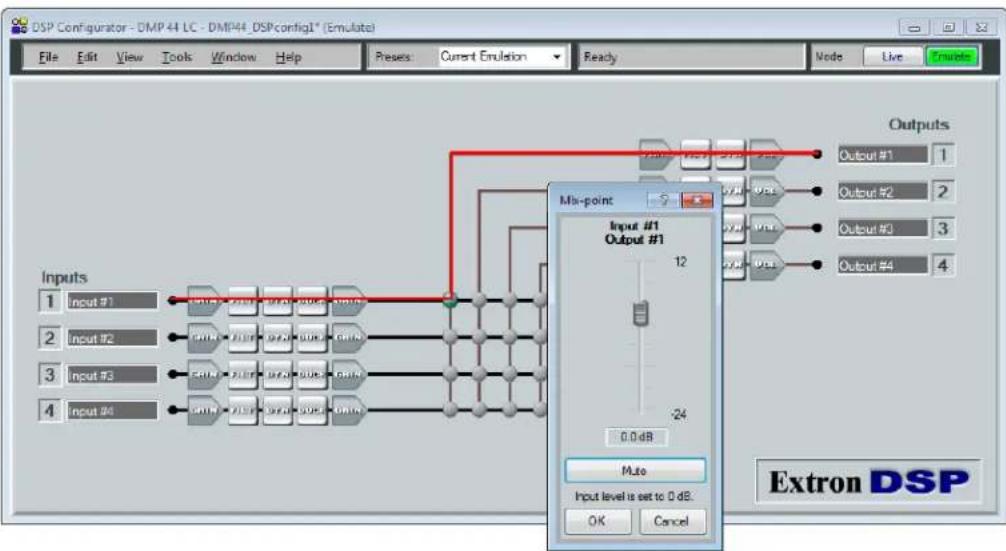Click the Input #1 name field
The height and width of the screenshot is (551, 1006).
(112, 301)
